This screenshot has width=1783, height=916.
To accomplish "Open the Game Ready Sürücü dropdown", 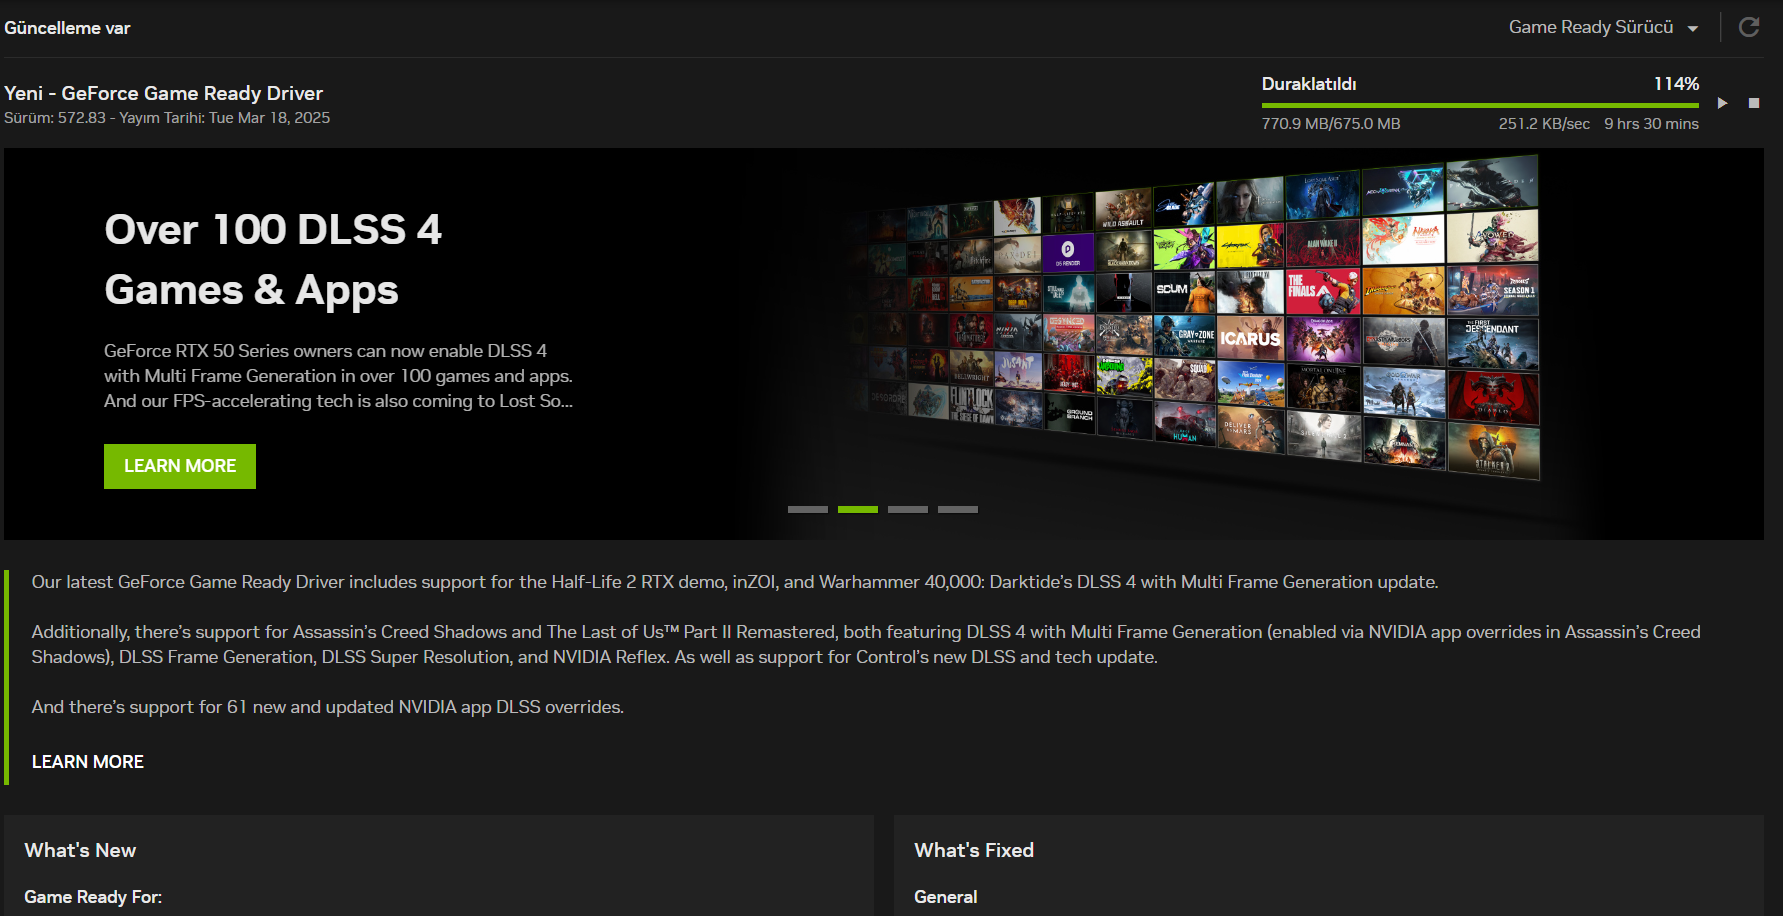I will click(x=1603, y=27).
